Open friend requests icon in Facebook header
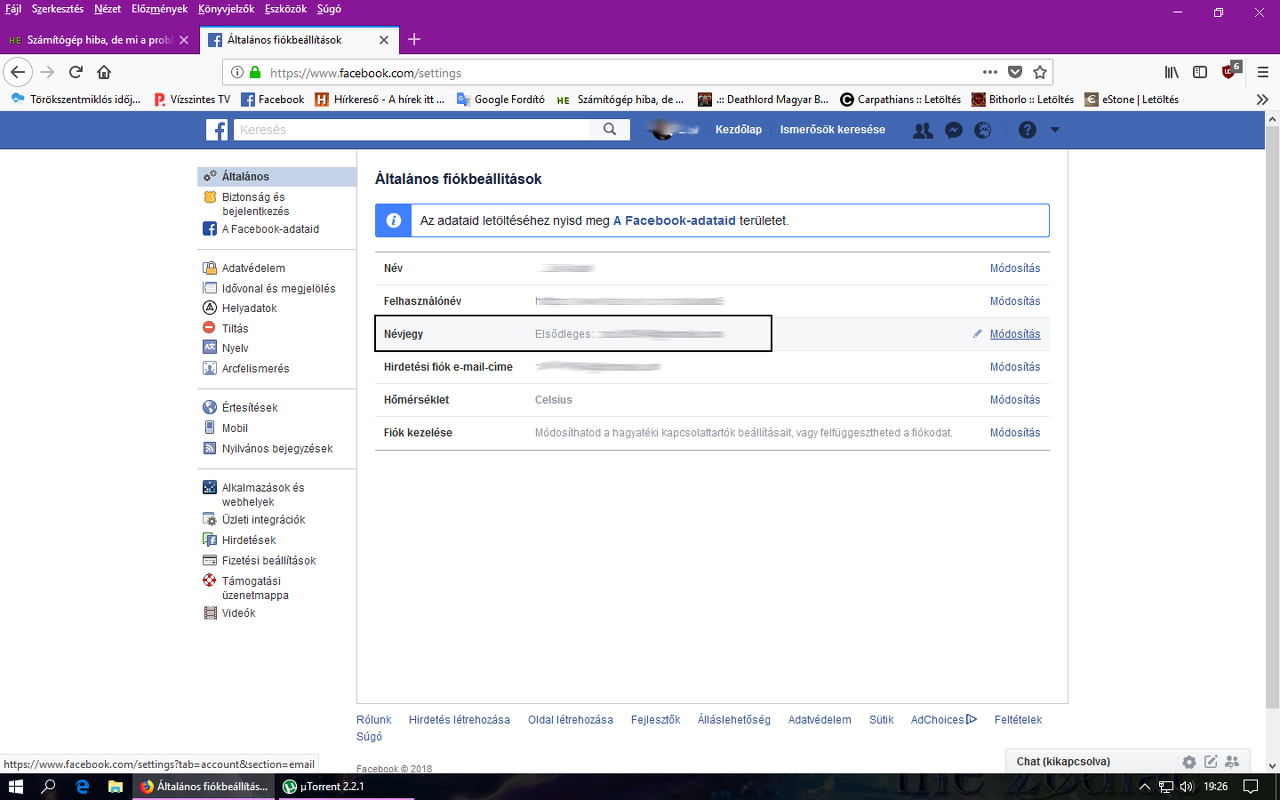 pos(923,130)
